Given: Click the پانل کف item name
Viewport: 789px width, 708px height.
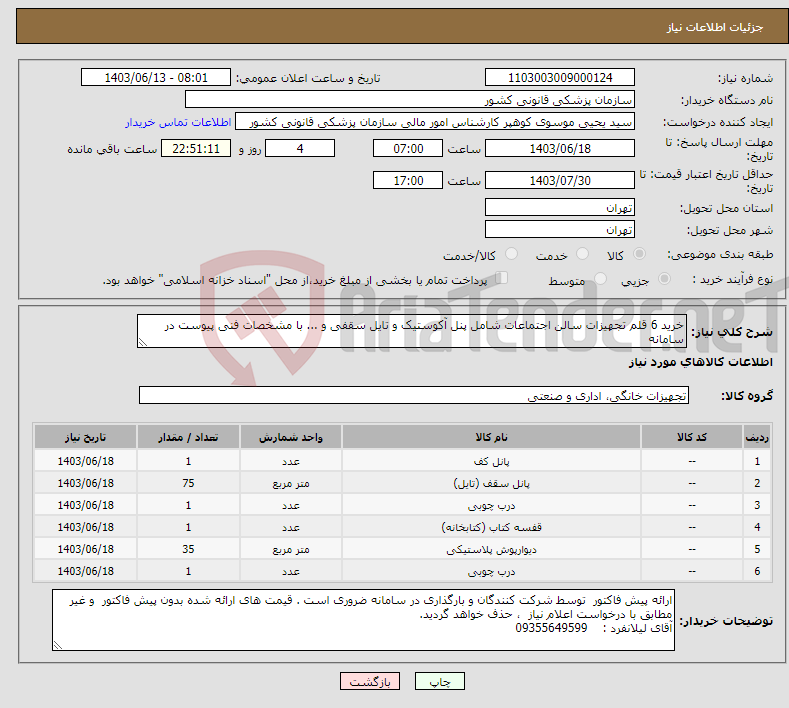Looking at the screenshot, I should pyautogui.click(x=491, y=461).
